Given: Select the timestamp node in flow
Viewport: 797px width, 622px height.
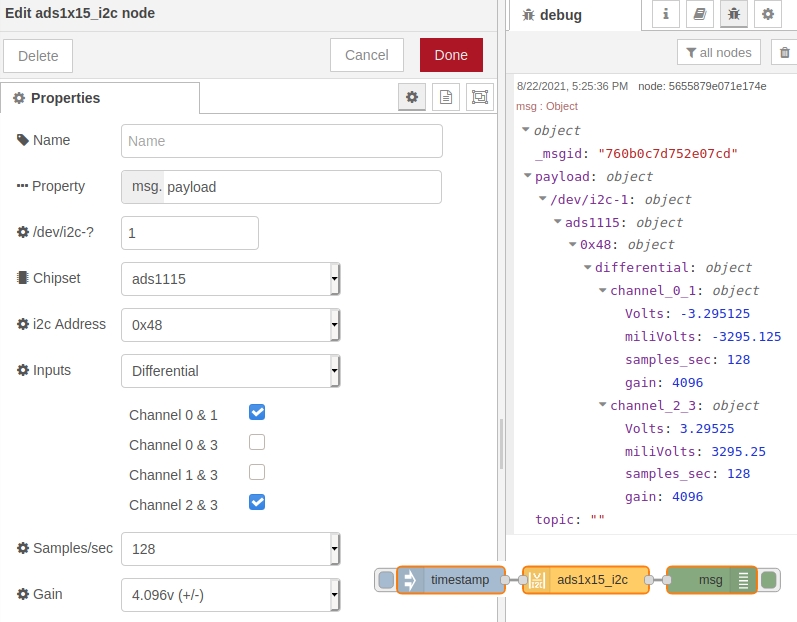Looking at the screenshot, I should pyautogui.click(x=451, y=580).
